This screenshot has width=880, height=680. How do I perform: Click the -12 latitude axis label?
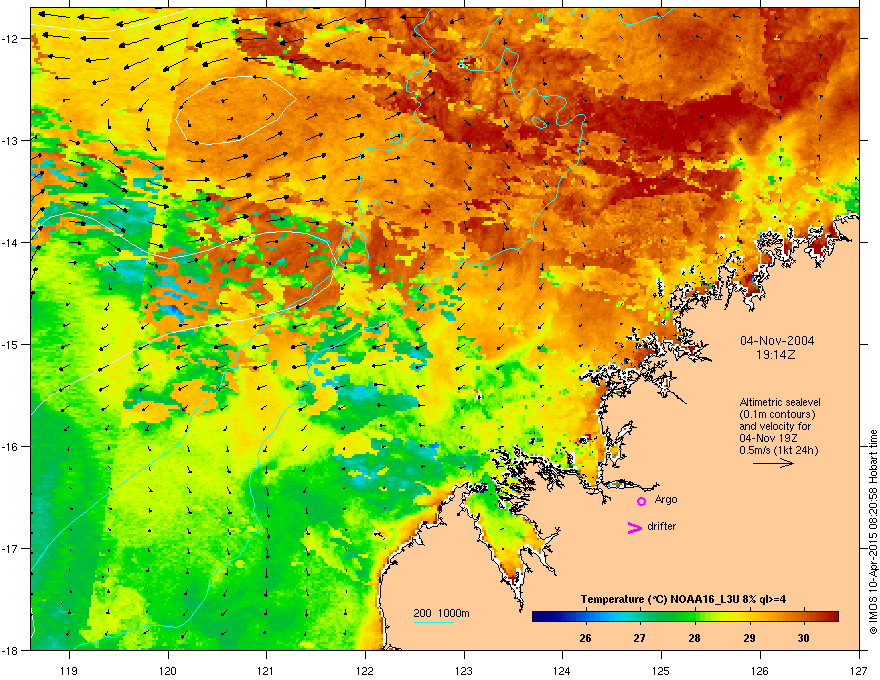coord(11,38)
